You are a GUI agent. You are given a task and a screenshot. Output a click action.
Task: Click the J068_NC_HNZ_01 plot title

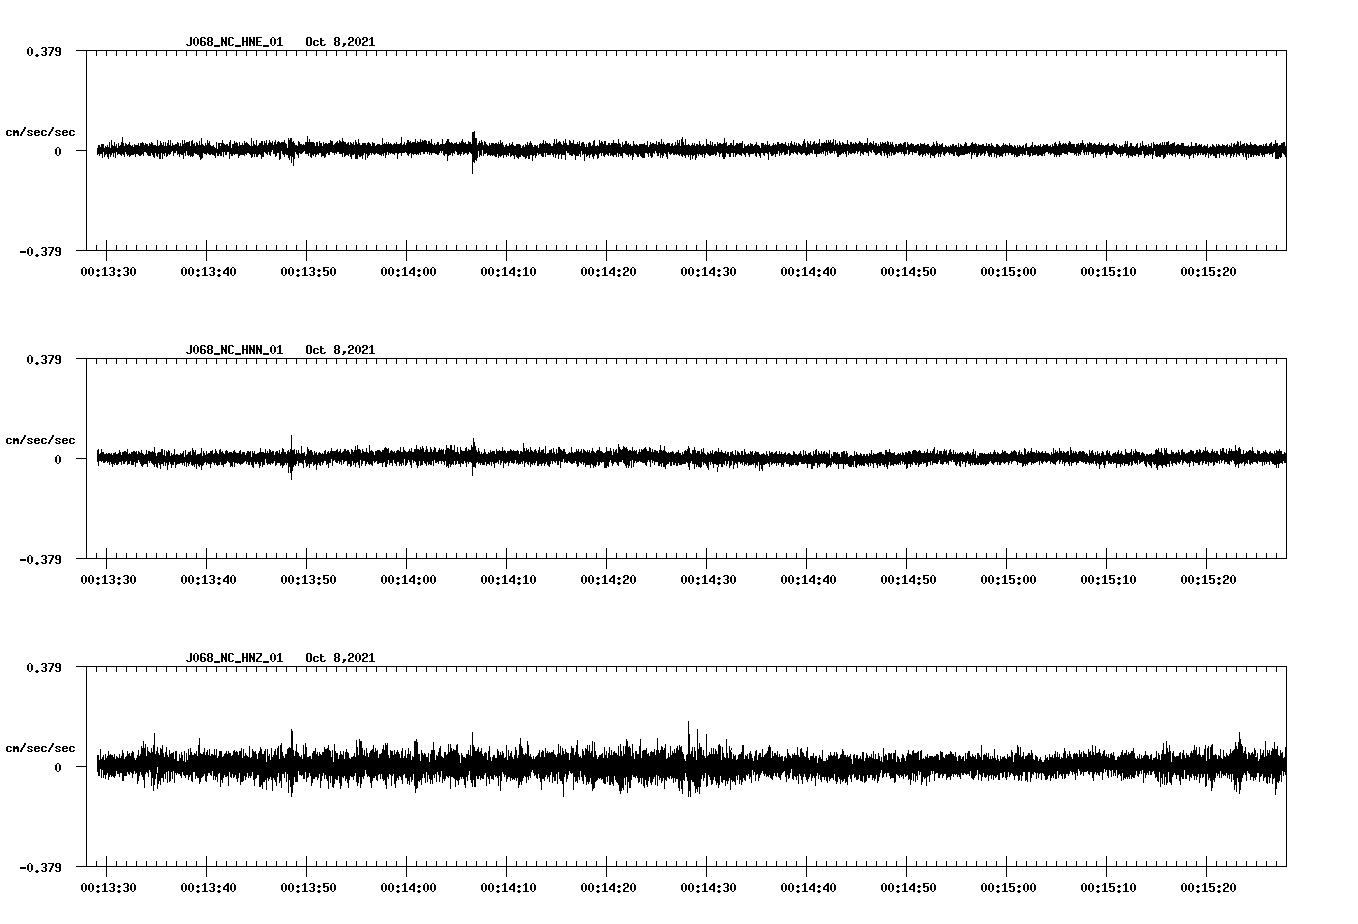point(234,658)
